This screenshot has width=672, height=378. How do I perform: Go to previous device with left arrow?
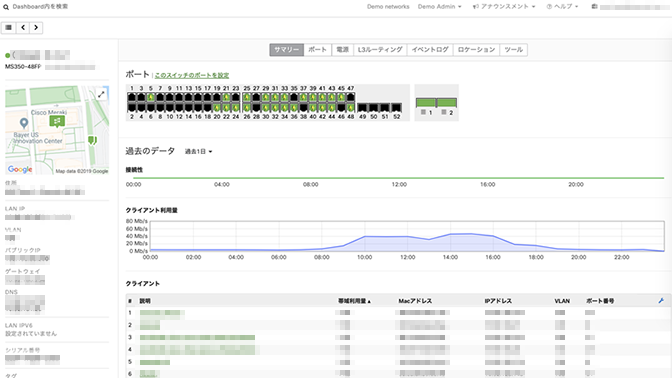point(23,27)
